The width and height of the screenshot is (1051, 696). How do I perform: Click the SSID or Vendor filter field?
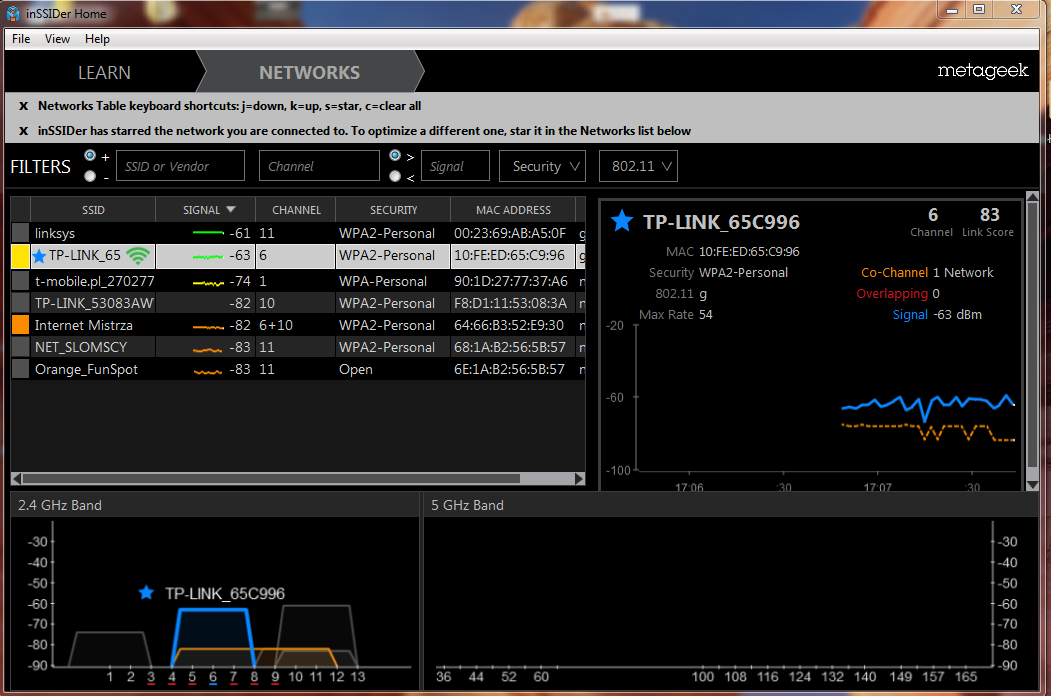[x=180, y=167]
